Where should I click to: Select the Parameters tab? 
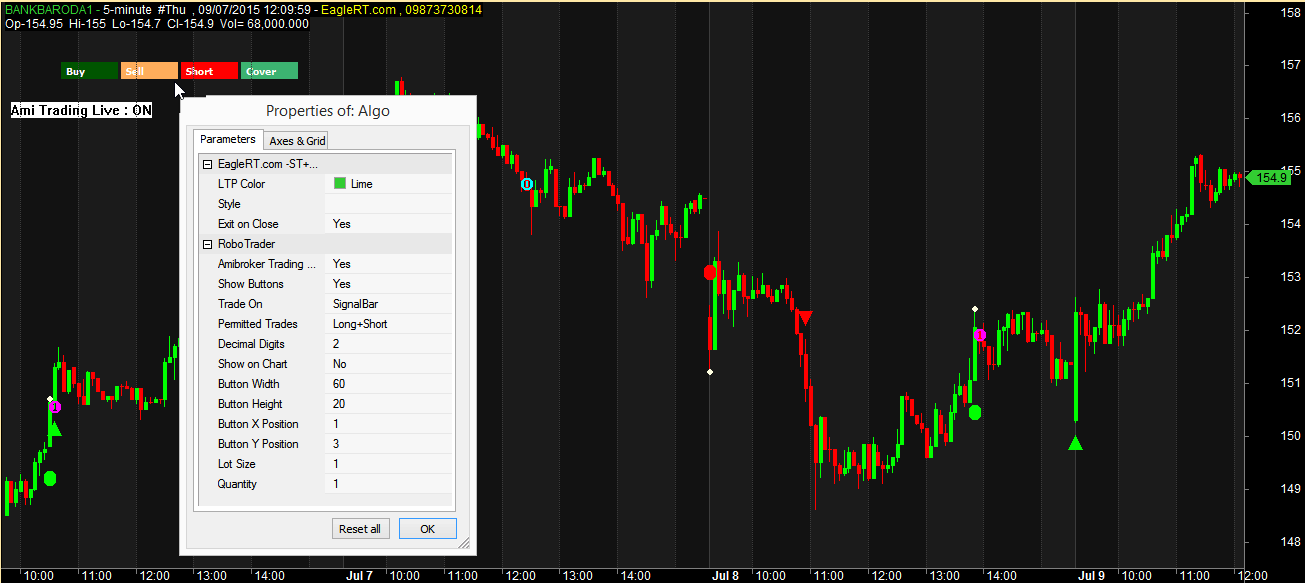pos(228,139)
